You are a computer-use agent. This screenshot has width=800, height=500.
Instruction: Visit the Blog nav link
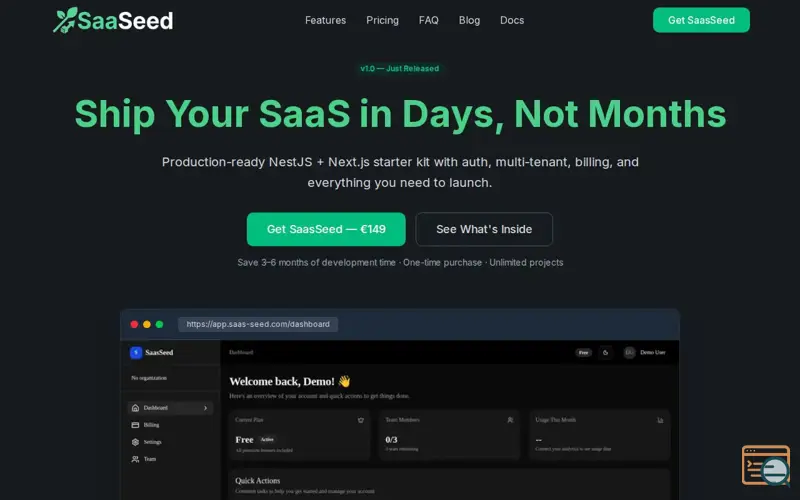469,20
